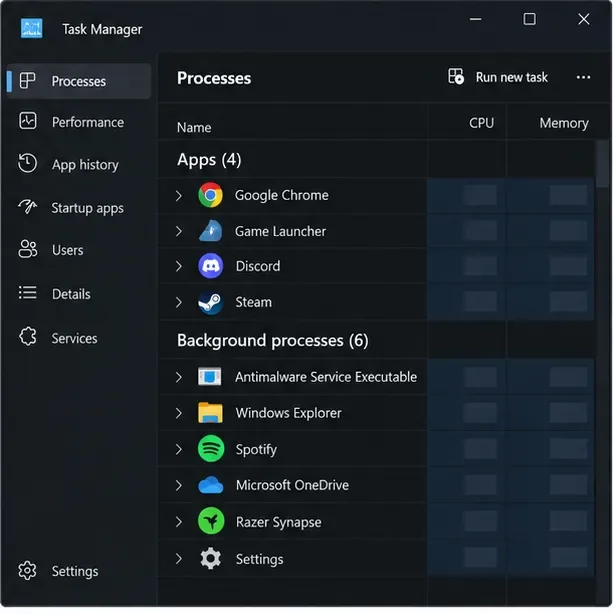This screenshot has height=614, width=613.
Task: Expand the Google Chrome process group
Action: [x=179, y=195]
